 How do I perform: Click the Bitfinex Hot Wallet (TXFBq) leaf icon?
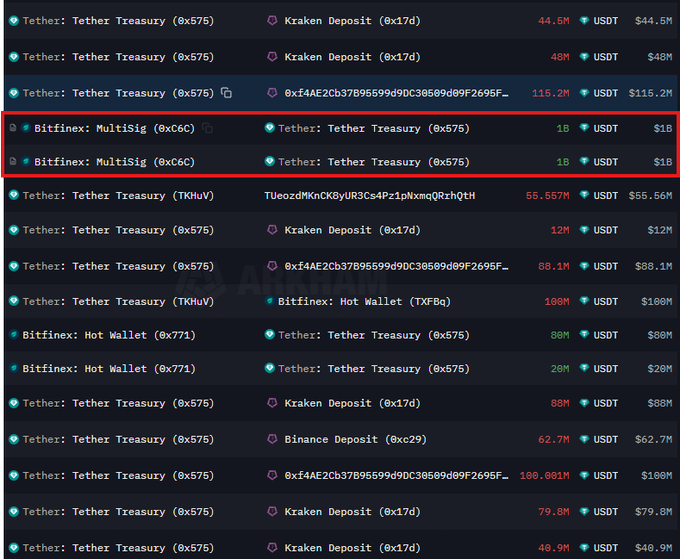[269, 301]
